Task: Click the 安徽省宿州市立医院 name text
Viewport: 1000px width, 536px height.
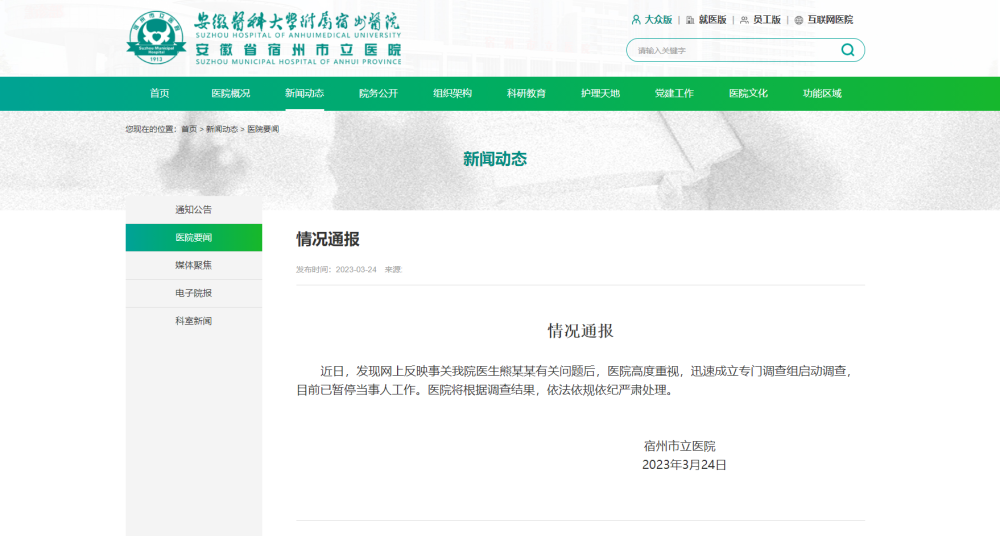Action: click(298, 50)
